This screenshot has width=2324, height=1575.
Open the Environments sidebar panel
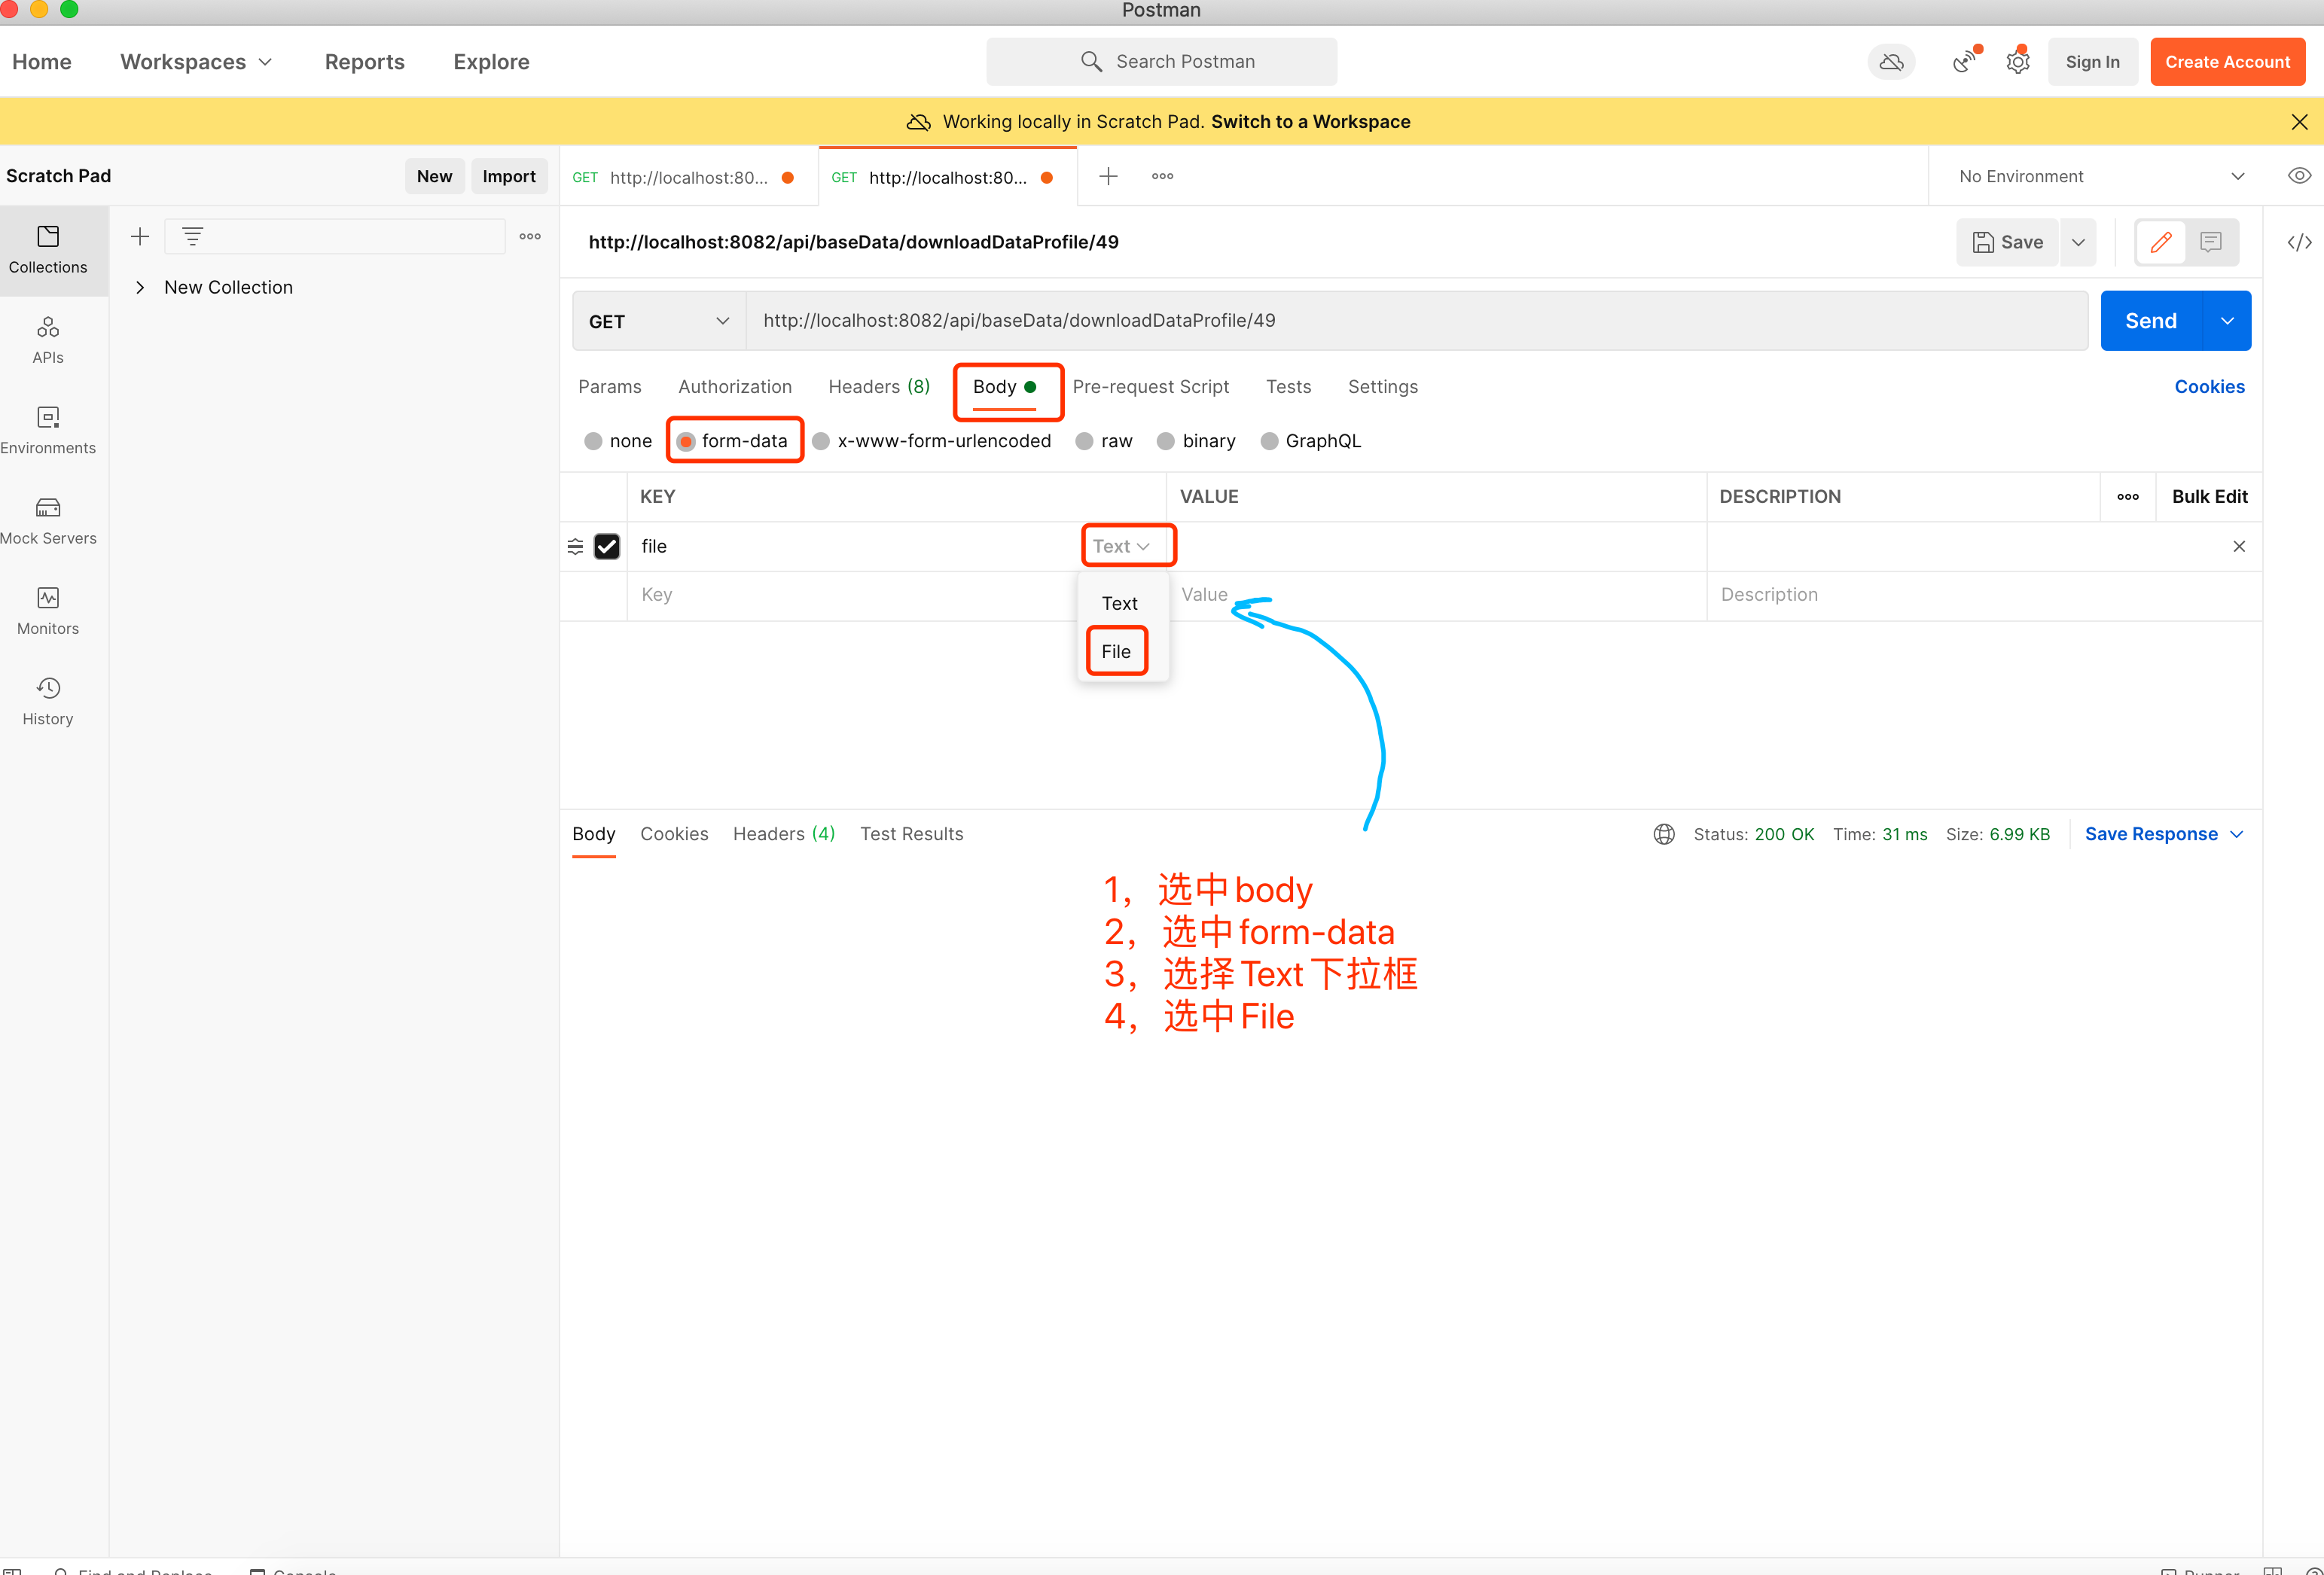click(48, 430)
